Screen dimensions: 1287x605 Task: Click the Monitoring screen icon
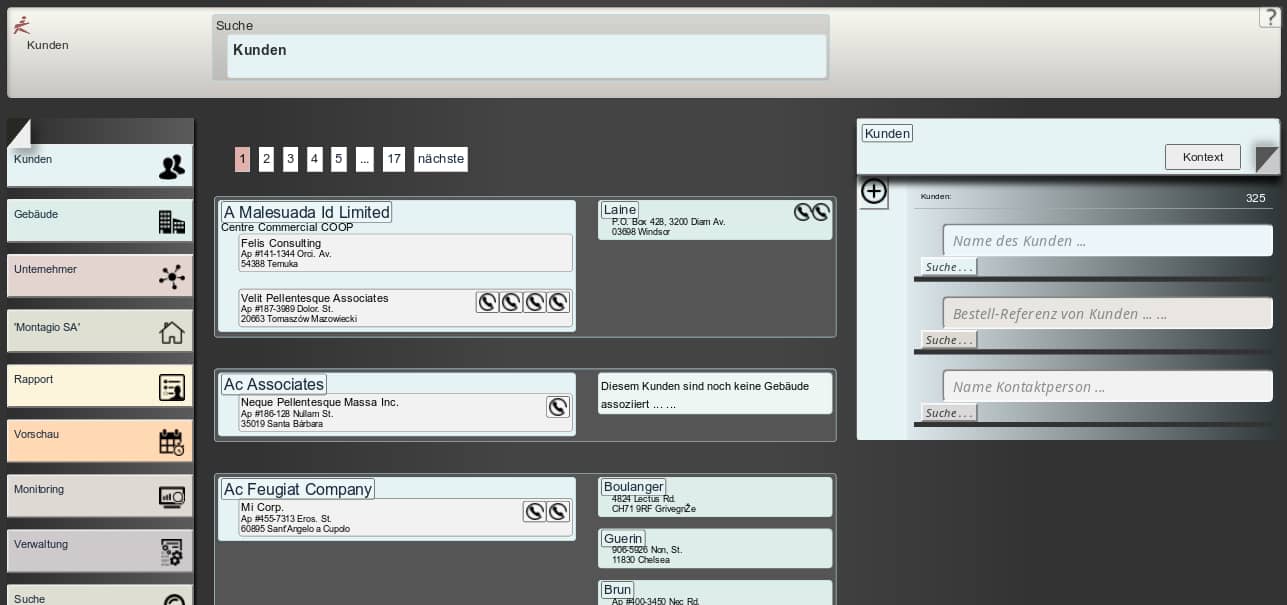171,497
